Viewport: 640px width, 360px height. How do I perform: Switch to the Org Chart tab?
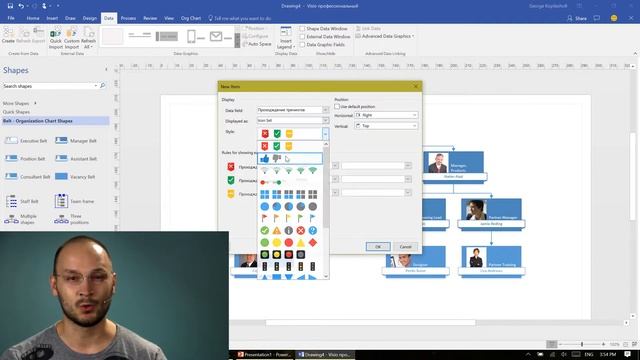tap(191, 18)
